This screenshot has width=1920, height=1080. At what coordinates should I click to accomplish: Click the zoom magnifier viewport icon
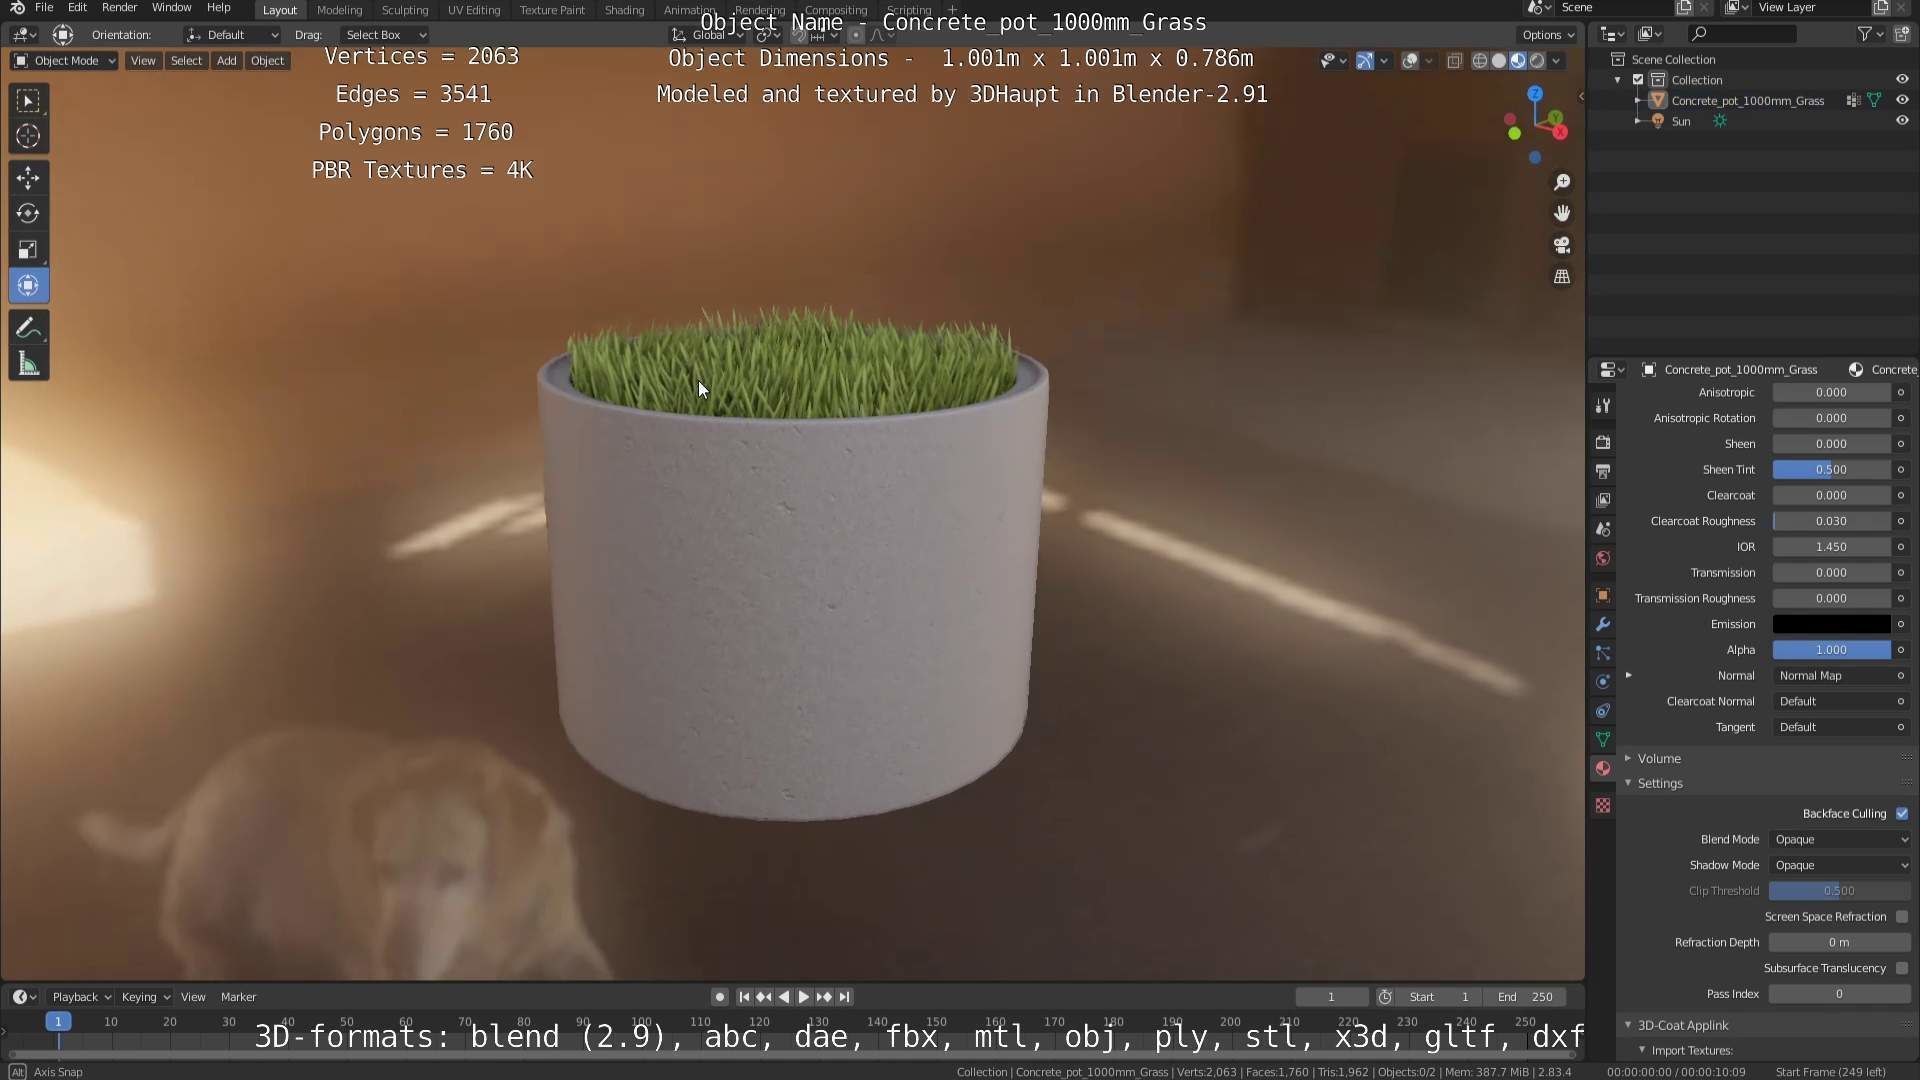(x=1561, y=182)
